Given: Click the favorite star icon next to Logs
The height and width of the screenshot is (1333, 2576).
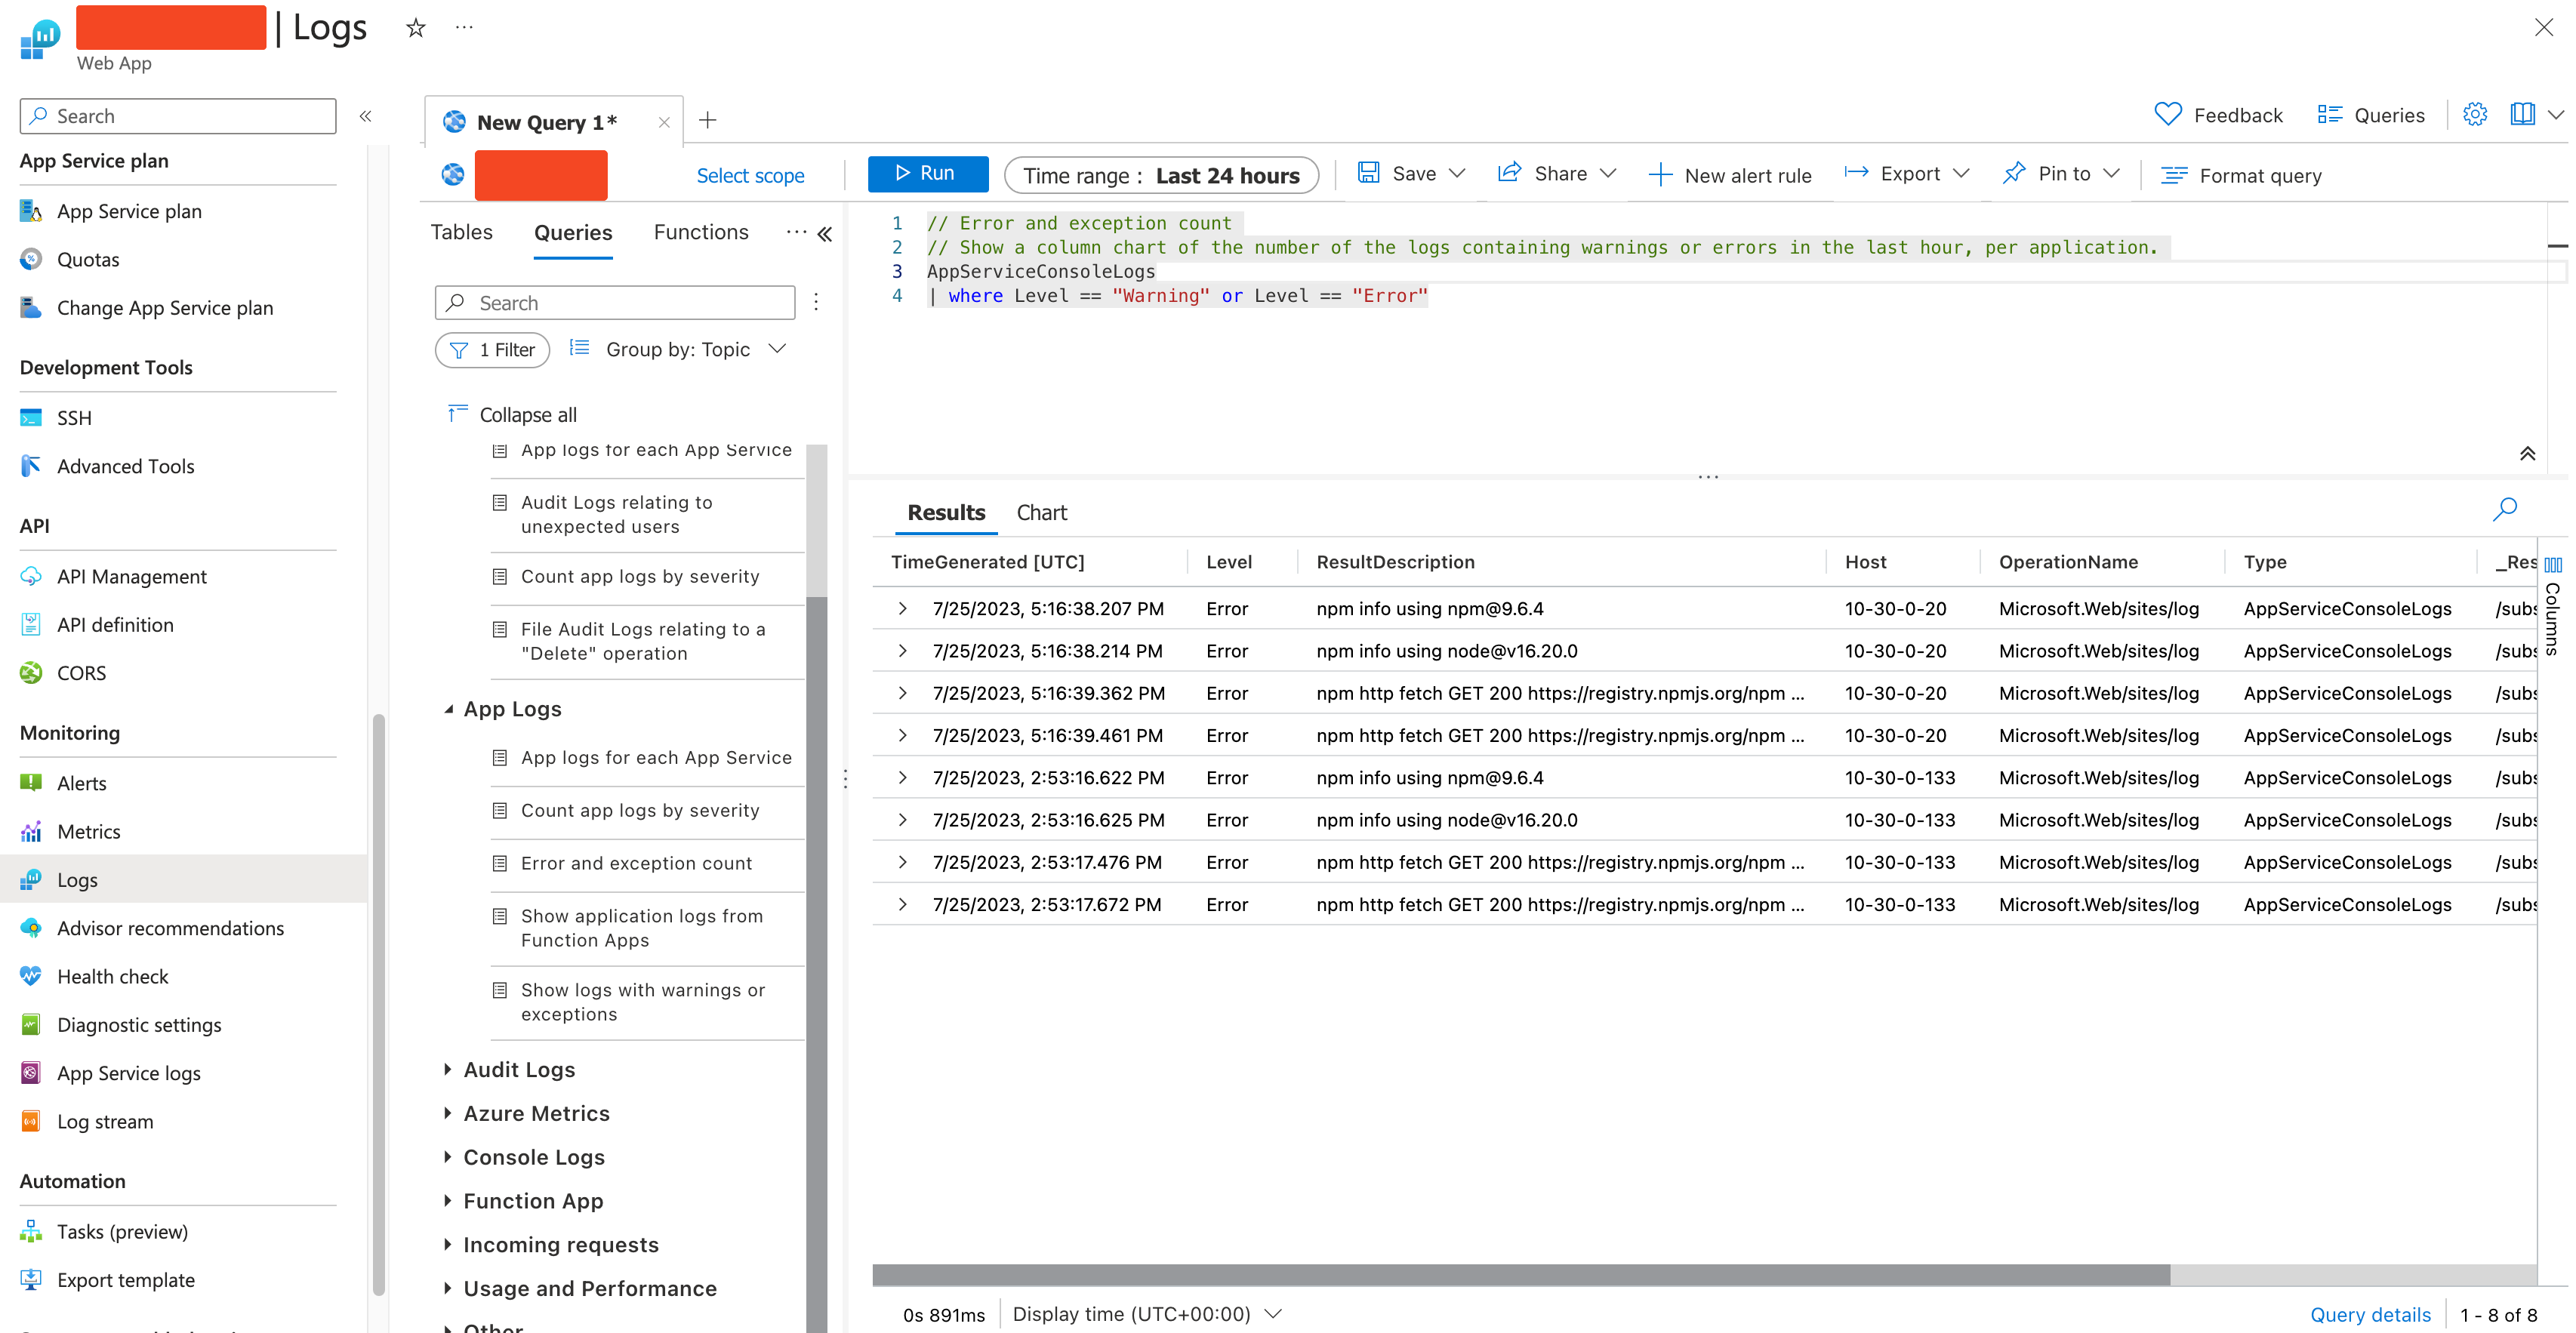Looking at the screenshot, I should (x=416, y=28).
